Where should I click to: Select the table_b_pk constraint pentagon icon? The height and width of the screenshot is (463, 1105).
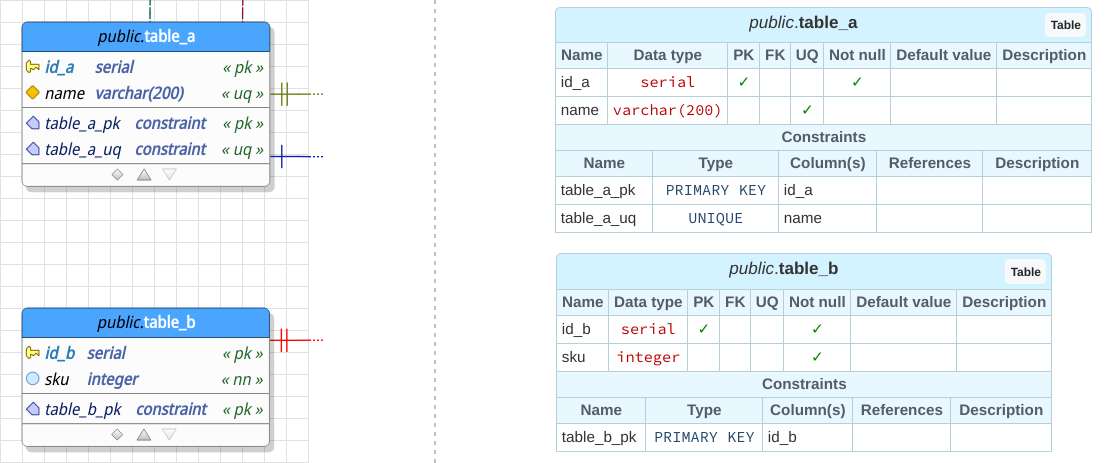click(32, 409)
